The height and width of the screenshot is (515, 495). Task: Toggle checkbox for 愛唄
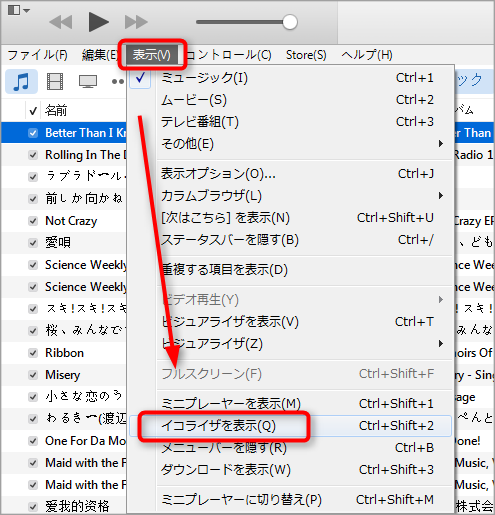pyautogui.click(x=33, y=243)
